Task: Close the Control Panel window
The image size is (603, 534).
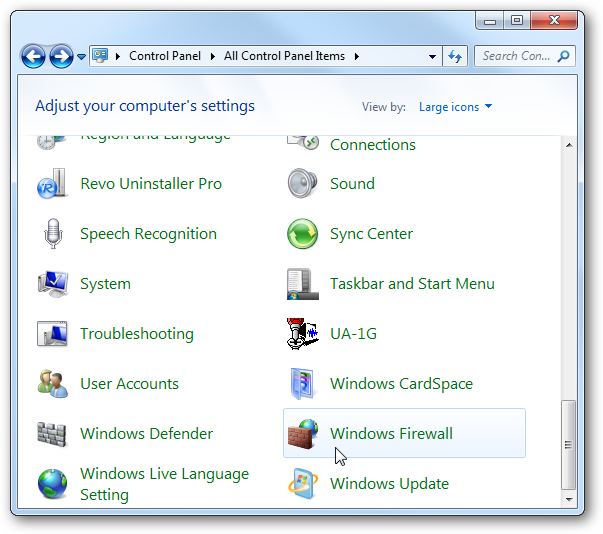Action: [554, 21]
